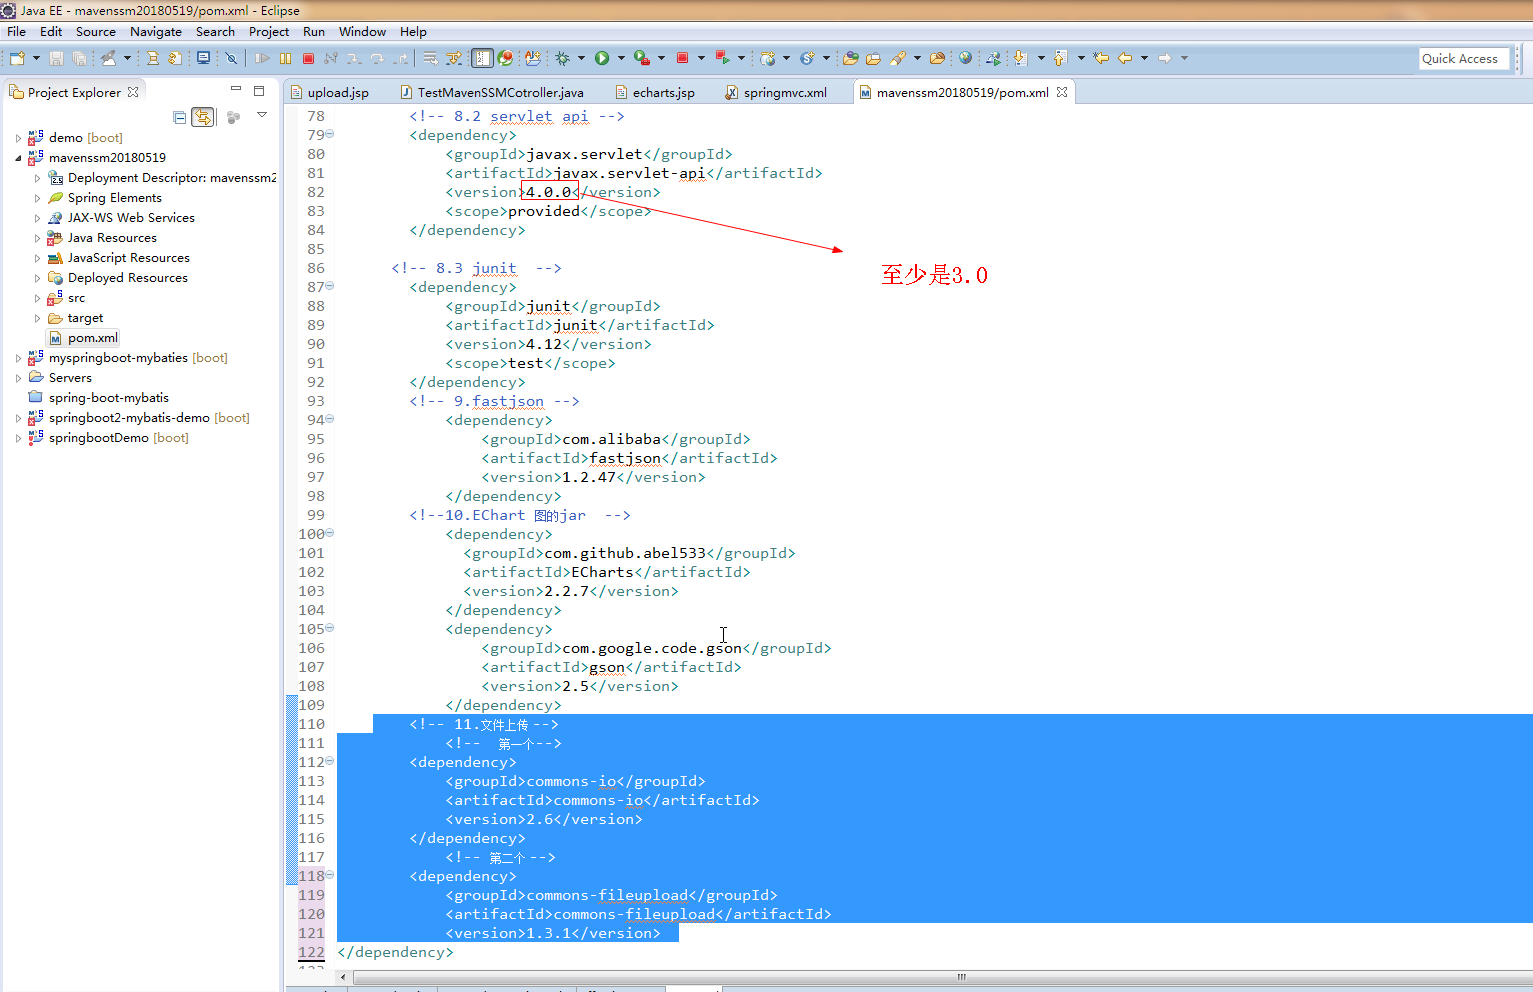1533x992 pixels.
Task: Click the Save All icon
Action: coord(79,58)
